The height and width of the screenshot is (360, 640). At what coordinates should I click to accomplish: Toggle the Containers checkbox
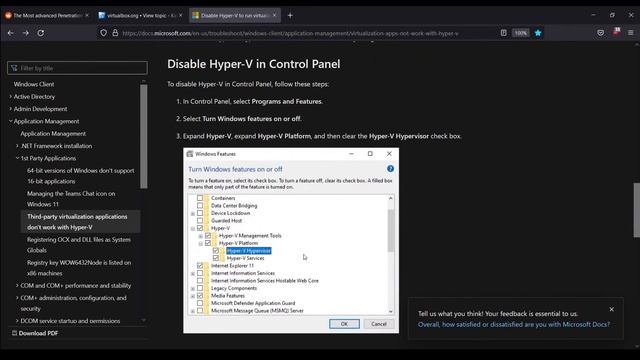pyautogui.click(x=200, y=198)
